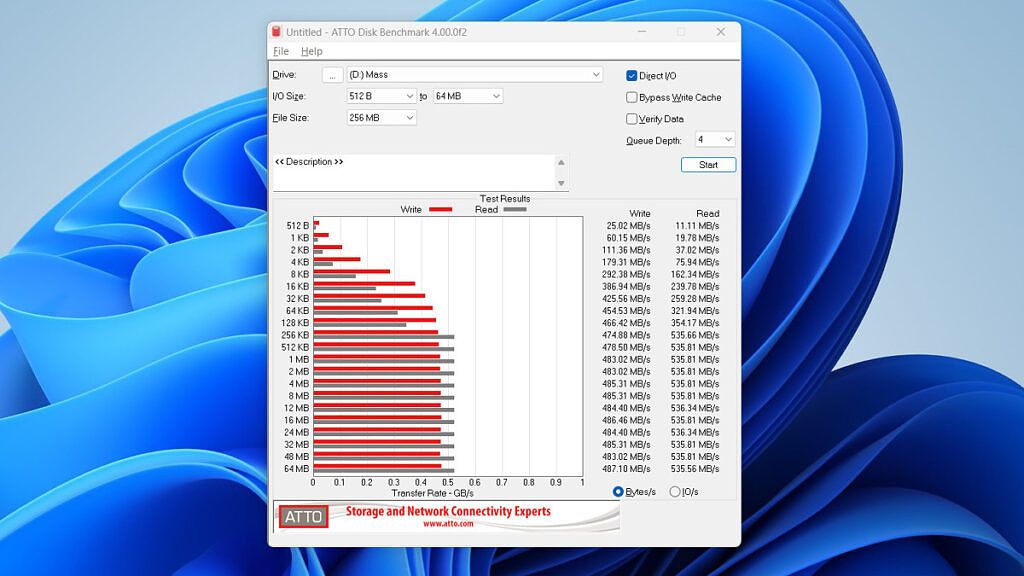Open the Queue Depth dropdown
1024x576 pixels.
click(715, 139)
